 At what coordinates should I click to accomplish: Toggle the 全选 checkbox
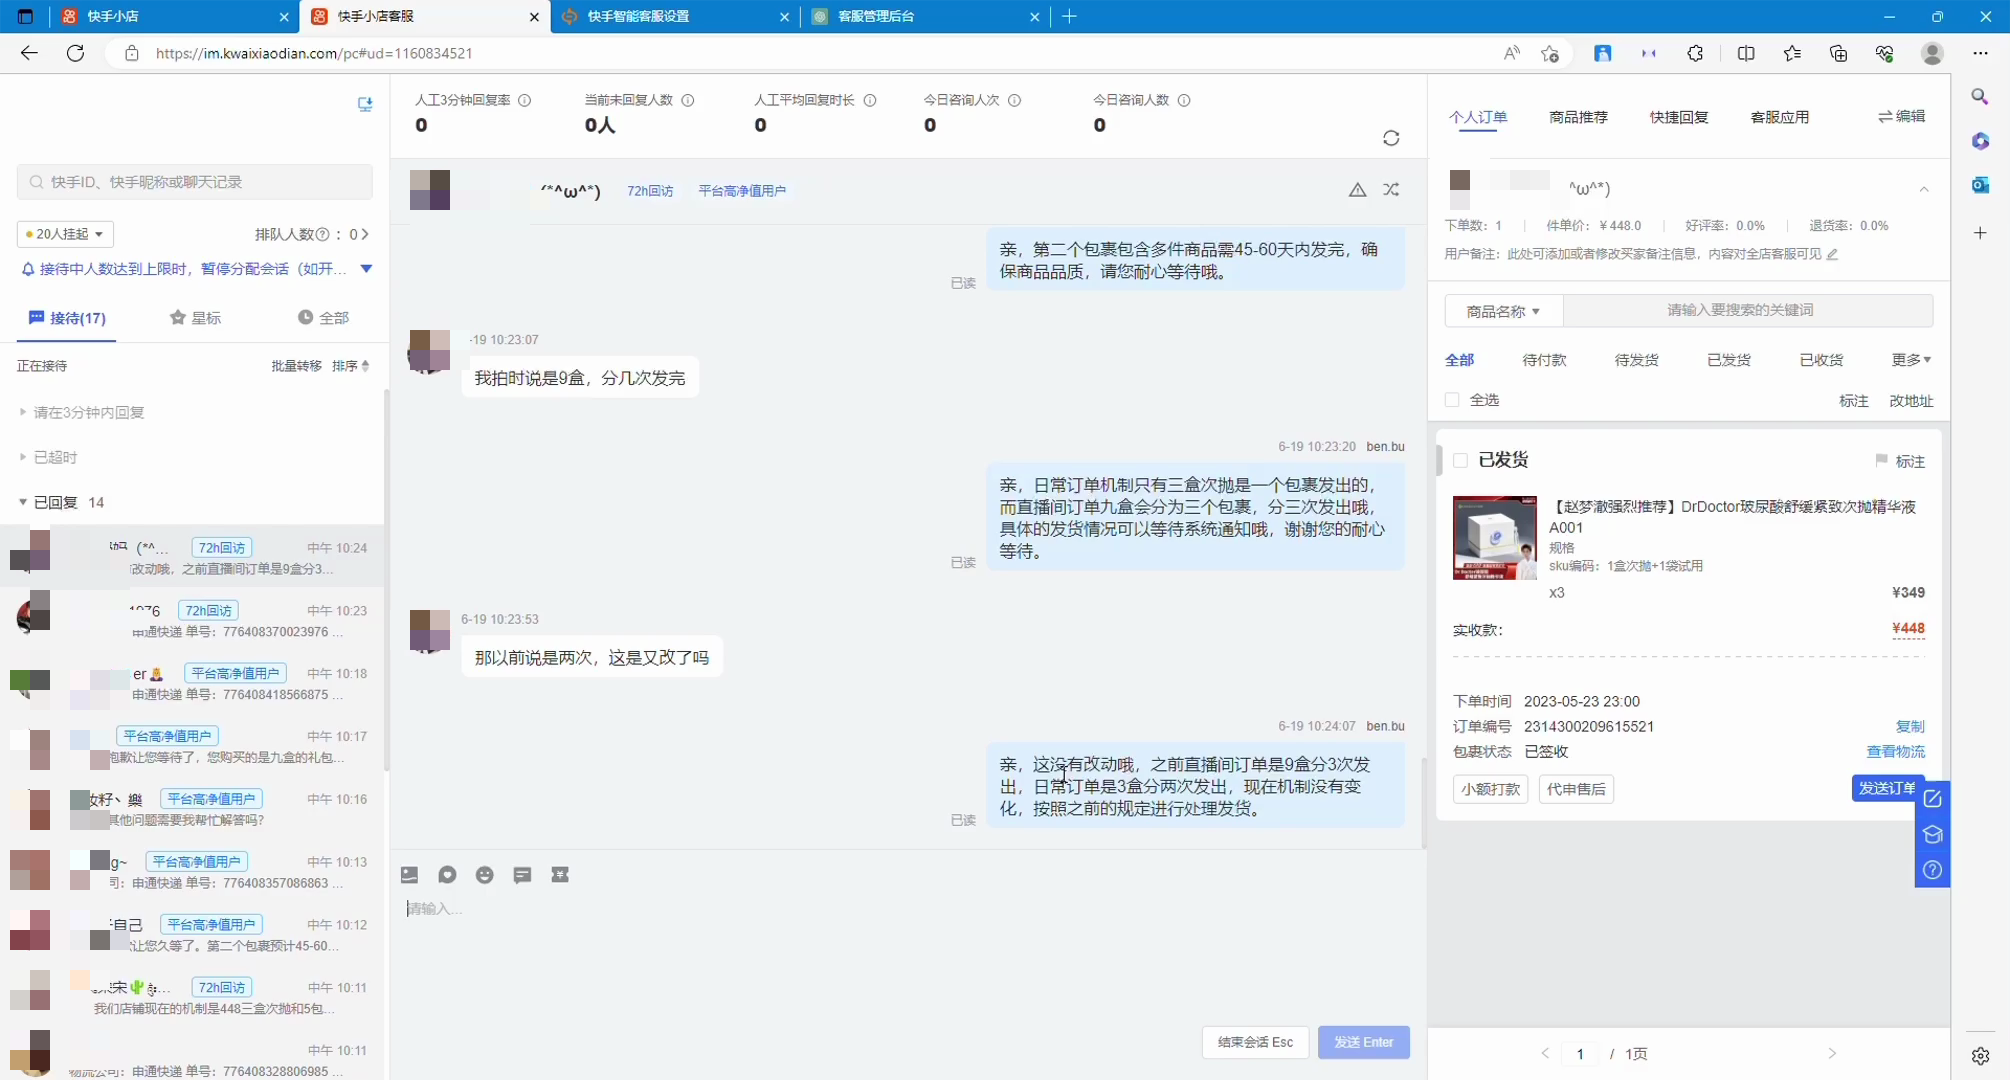[x=1452, y=400]
